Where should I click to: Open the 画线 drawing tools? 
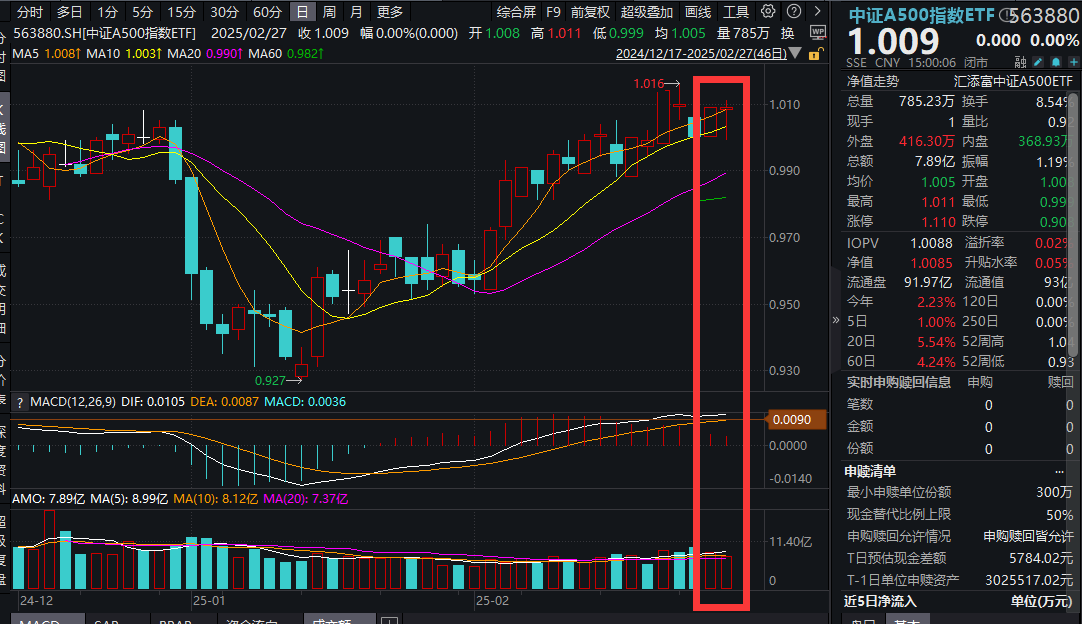[x=698, y=12]
